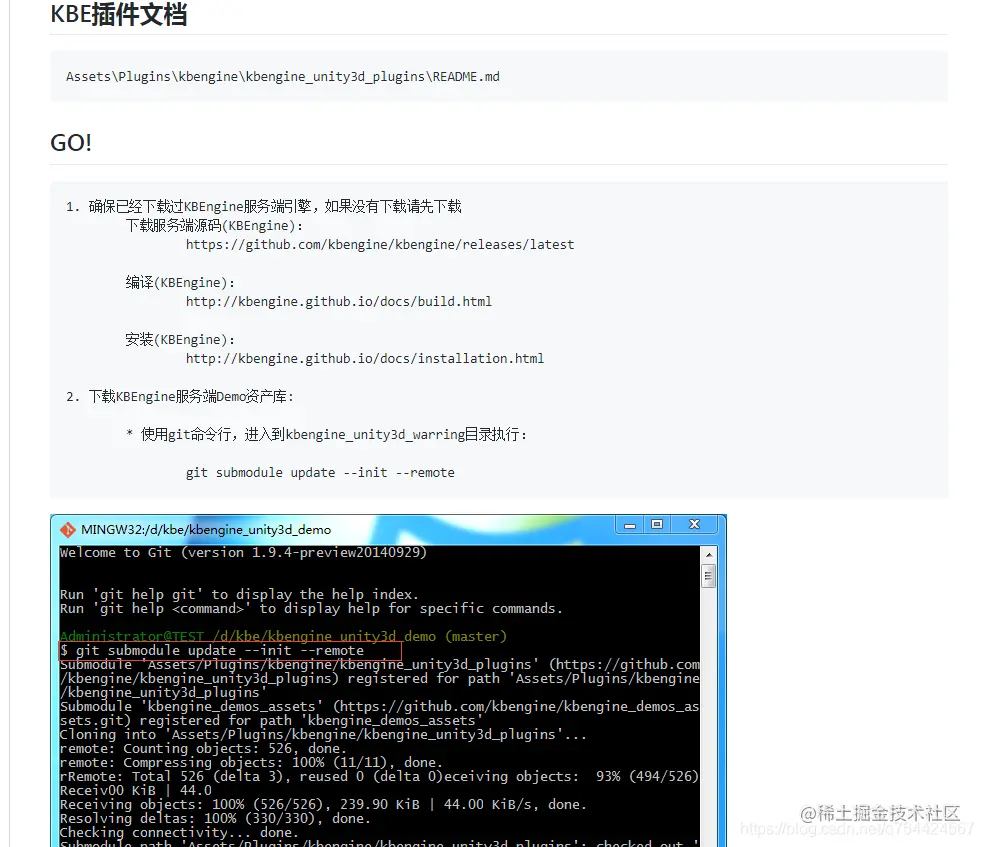Click the master branch label in the terminal
The height and width of the screenshot is (847, 984).
[x=475, y=636]
